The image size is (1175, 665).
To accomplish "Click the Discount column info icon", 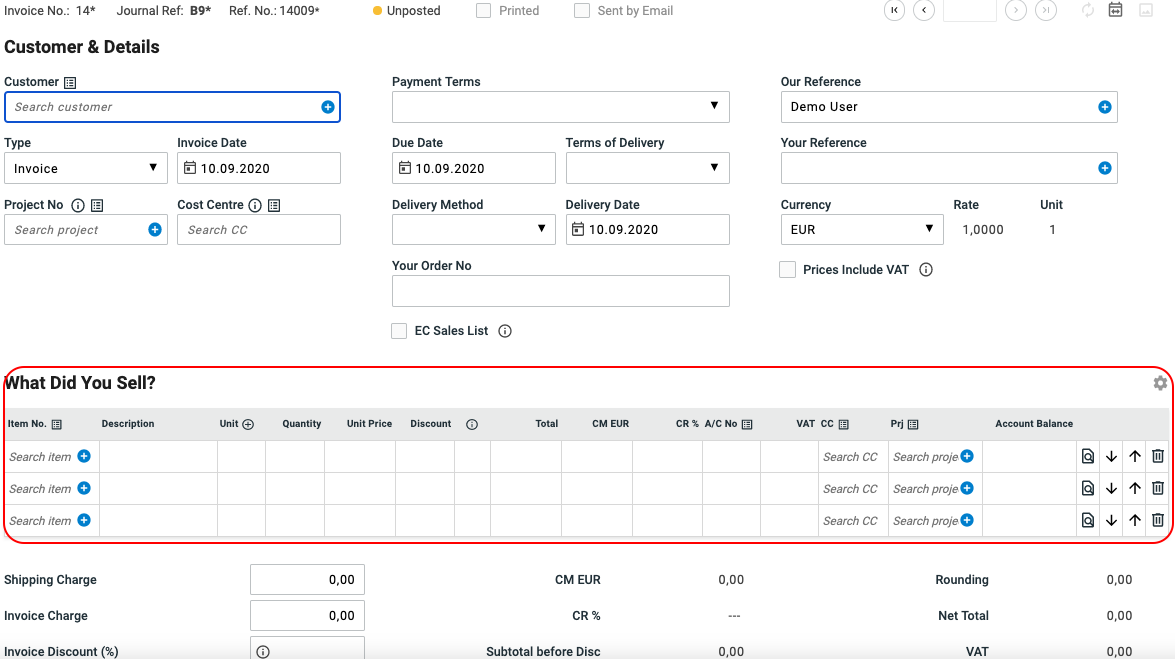I will coord(472,424).
